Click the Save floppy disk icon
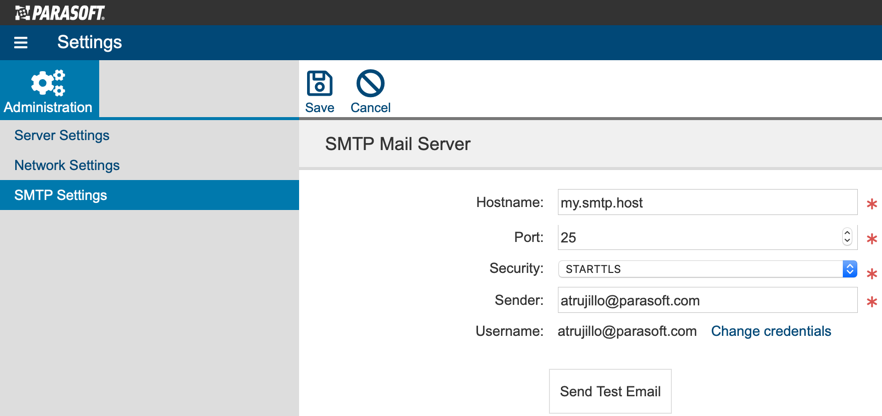 (320, 84)
